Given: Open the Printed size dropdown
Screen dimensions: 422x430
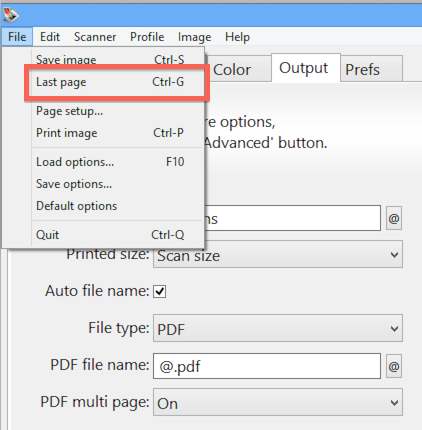Looking at the screenshot, I should [278, 255].
